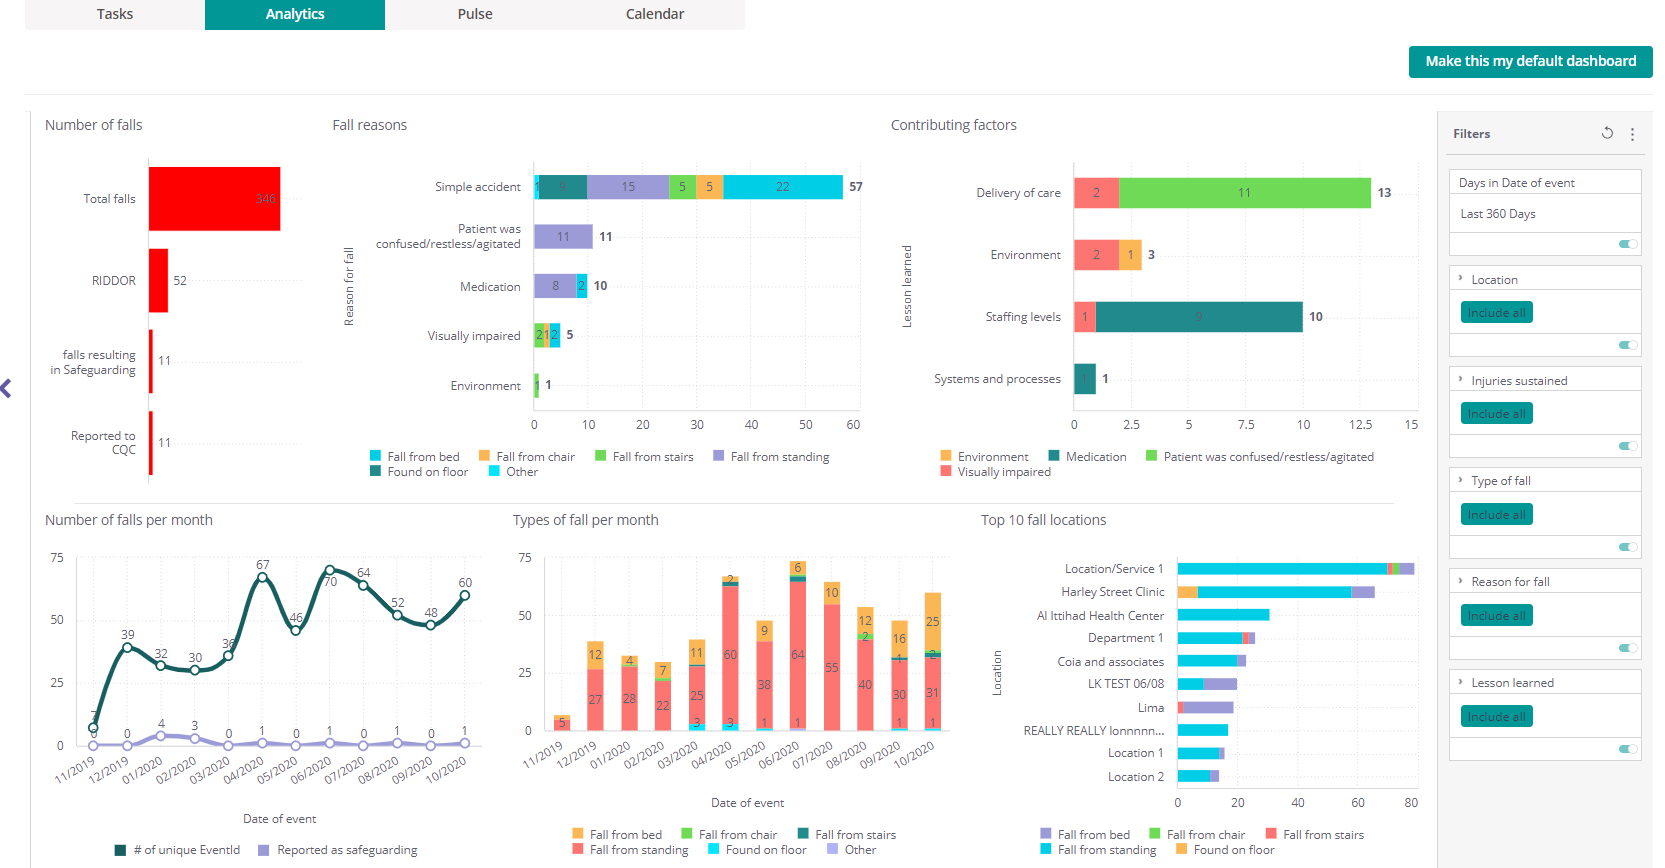
Task: Toggle the Lesson learned filter switch
Action: [1628, 749]
